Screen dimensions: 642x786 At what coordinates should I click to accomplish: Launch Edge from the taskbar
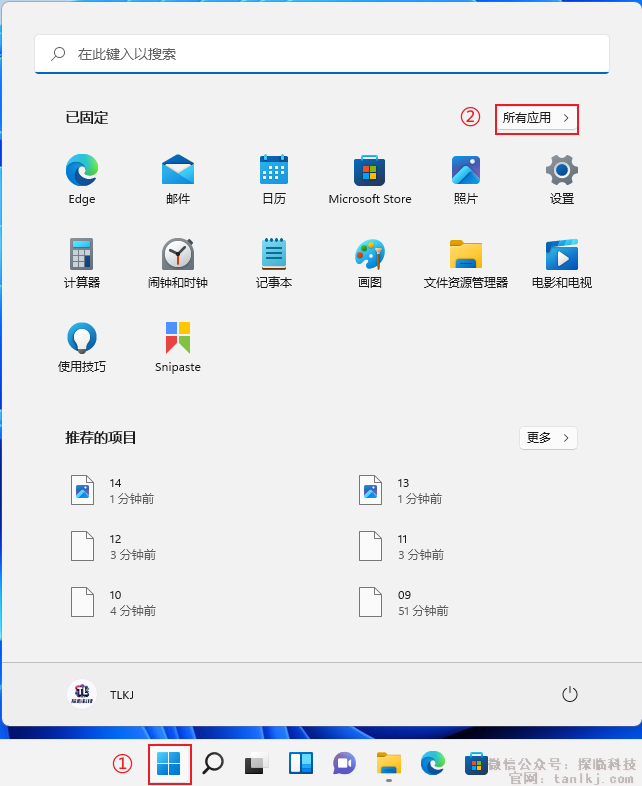[x=433, y=764]
